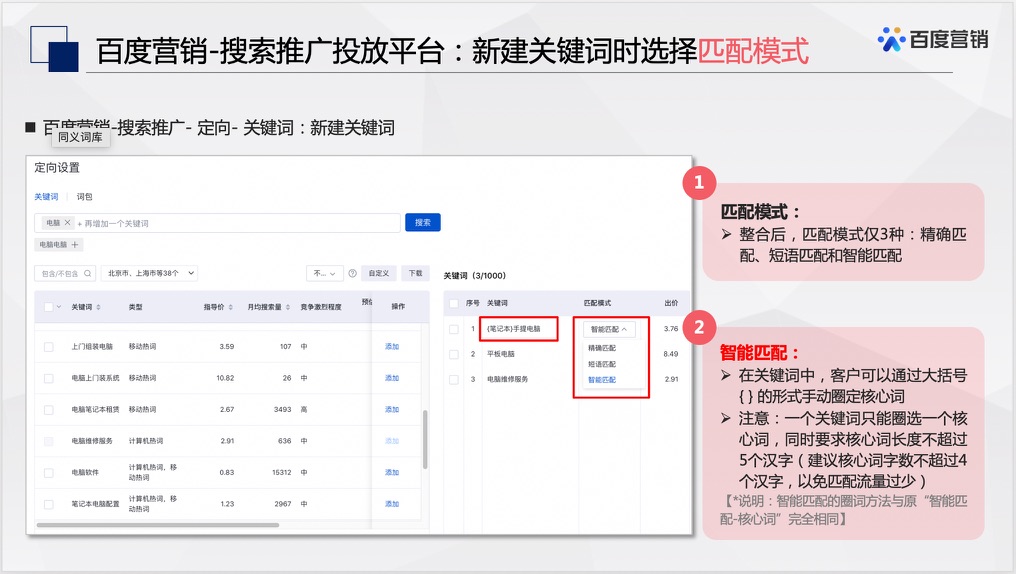Click the 匹配模式 column header
1016x574 pixels.
click(x=597, y=303)
